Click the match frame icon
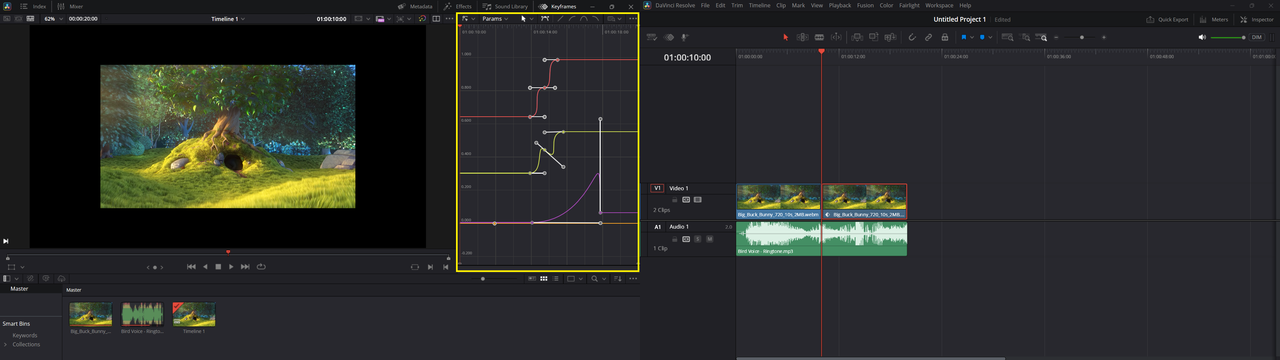 pyautogui.click(x=416, y=267)
